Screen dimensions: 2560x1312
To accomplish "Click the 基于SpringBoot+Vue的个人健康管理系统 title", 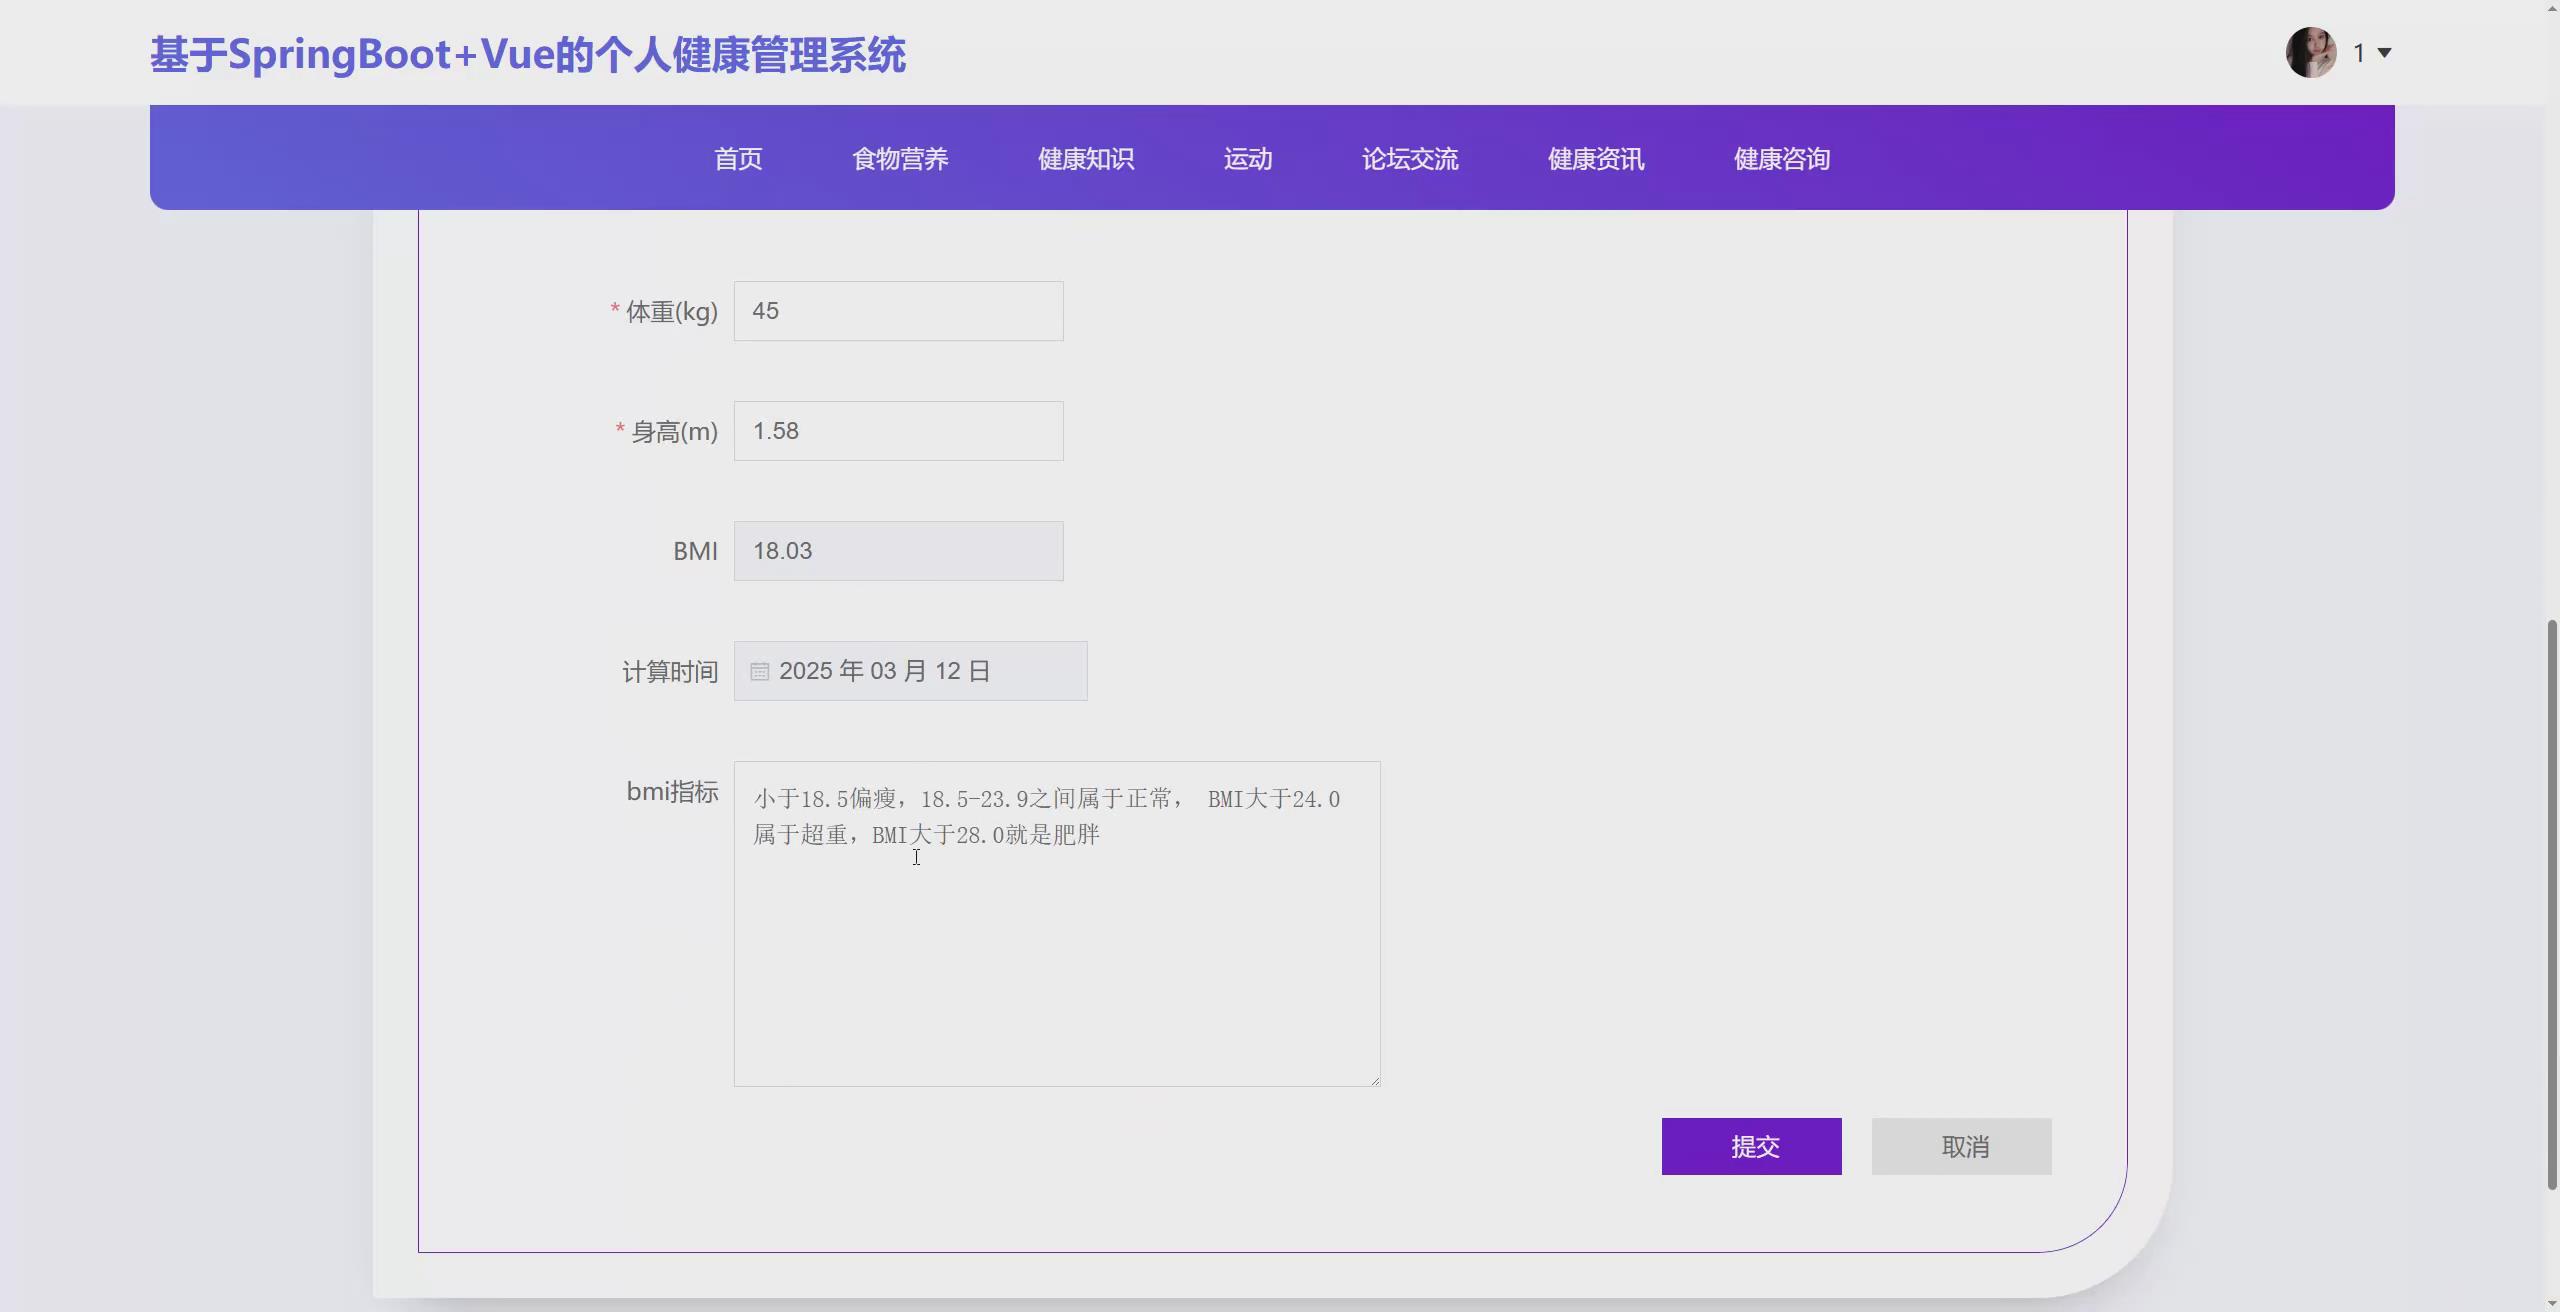I will tap(528, 53).
